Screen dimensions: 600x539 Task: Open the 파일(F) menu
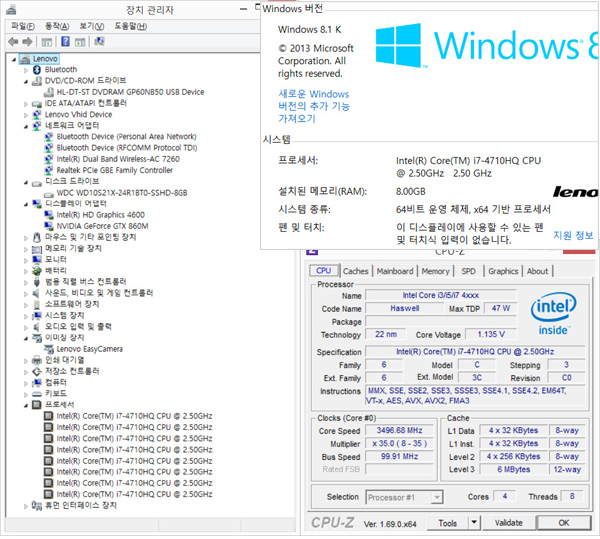click(23, 26)
